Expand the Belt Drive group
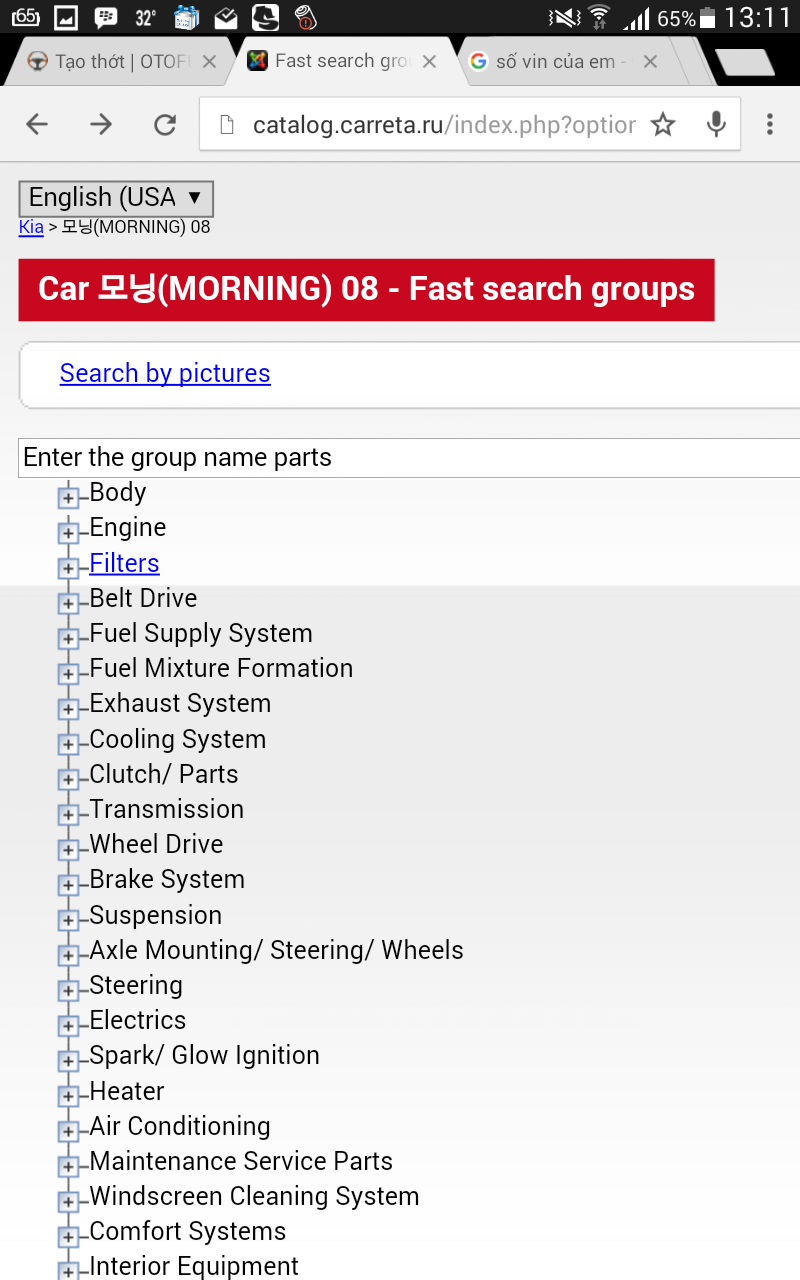 68,603
